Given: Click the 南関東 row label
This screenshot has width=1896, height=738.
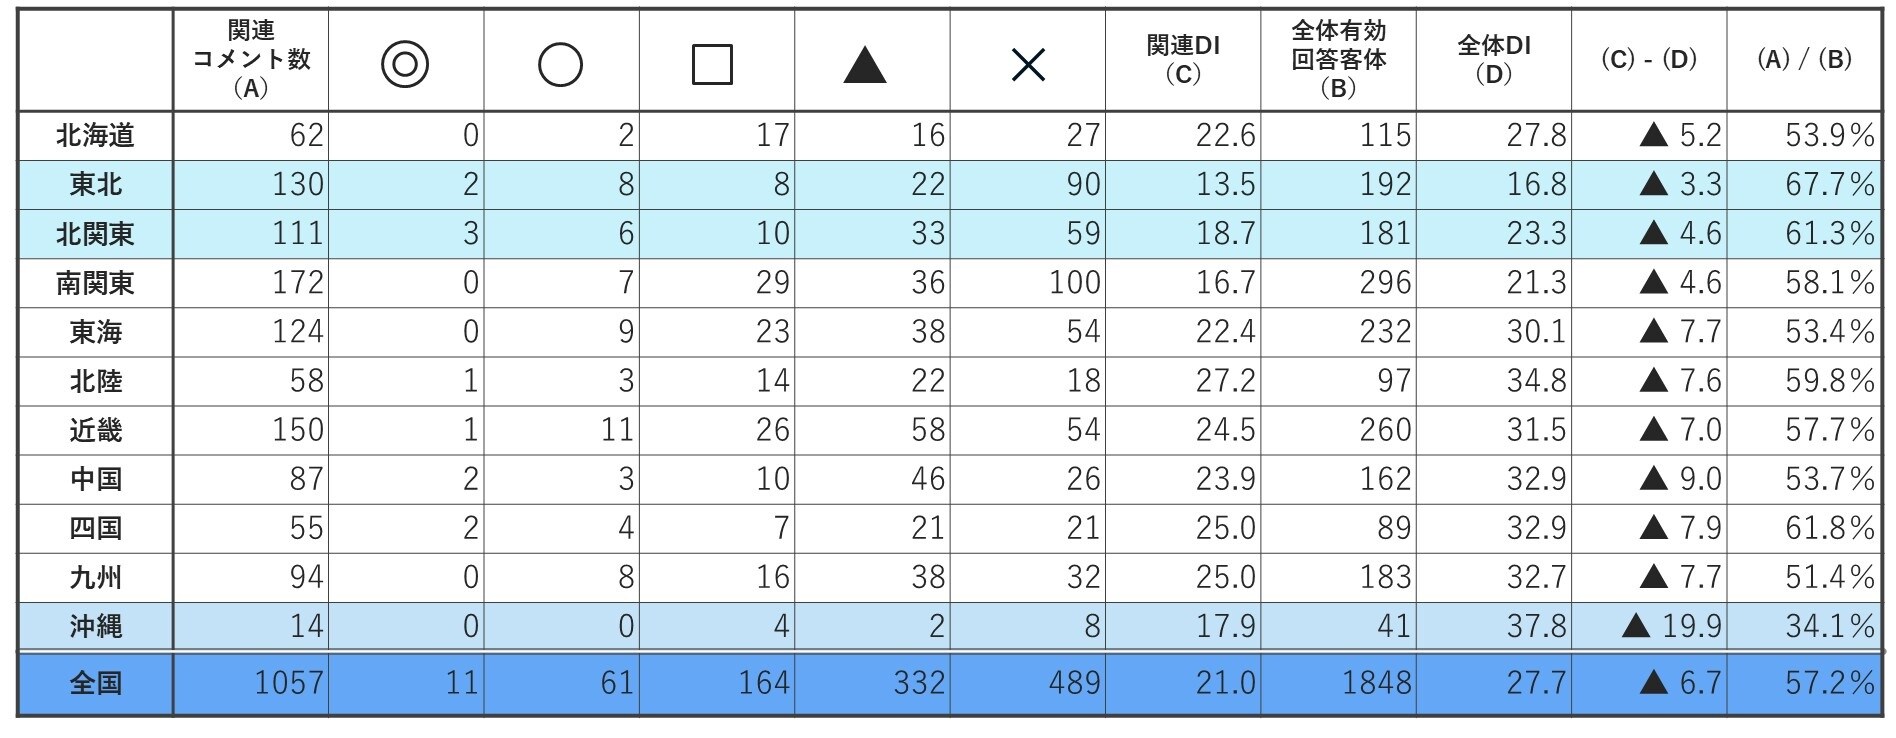Looking at the screenshot, I should (96, 283).
